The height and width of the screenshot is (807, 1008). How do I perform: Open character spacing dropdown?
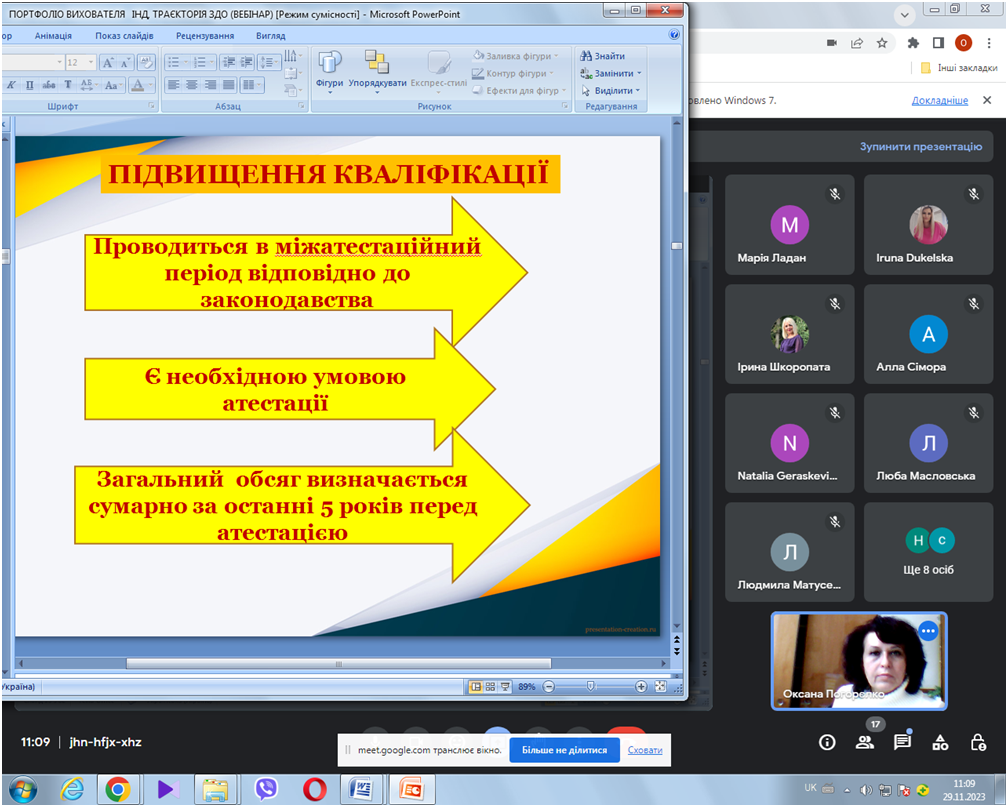point(88,85)
